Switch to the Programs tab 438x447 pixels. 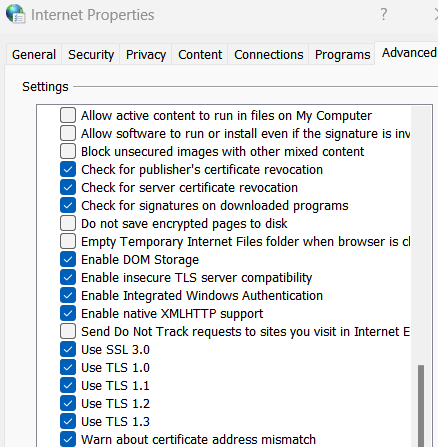342,55
